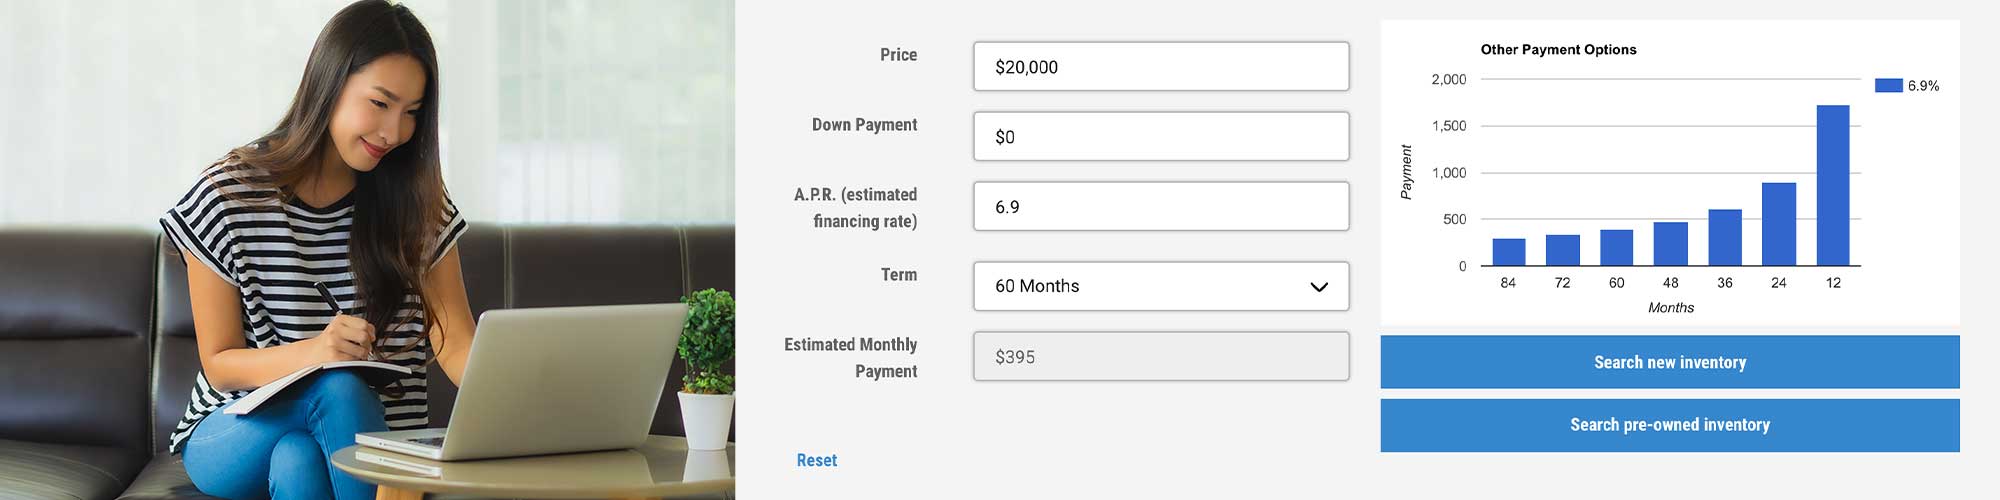Click the Down Payment input field
Screen dimensions: 2000x500
(1160, 137)
